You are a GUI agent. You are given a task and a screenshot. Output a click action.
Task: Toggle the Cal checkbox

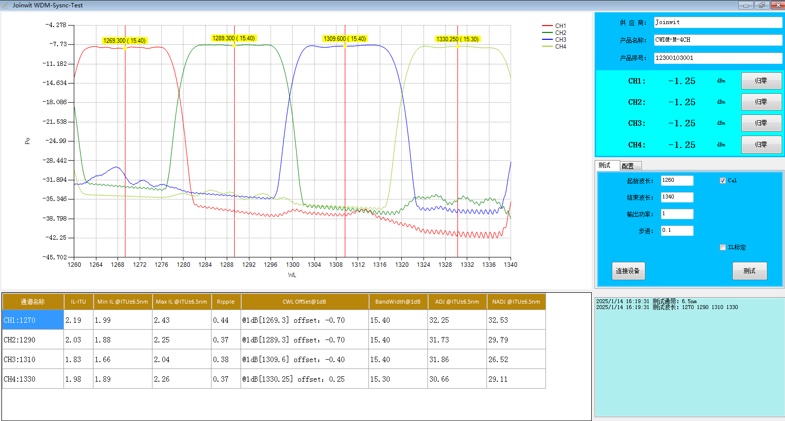723,181
